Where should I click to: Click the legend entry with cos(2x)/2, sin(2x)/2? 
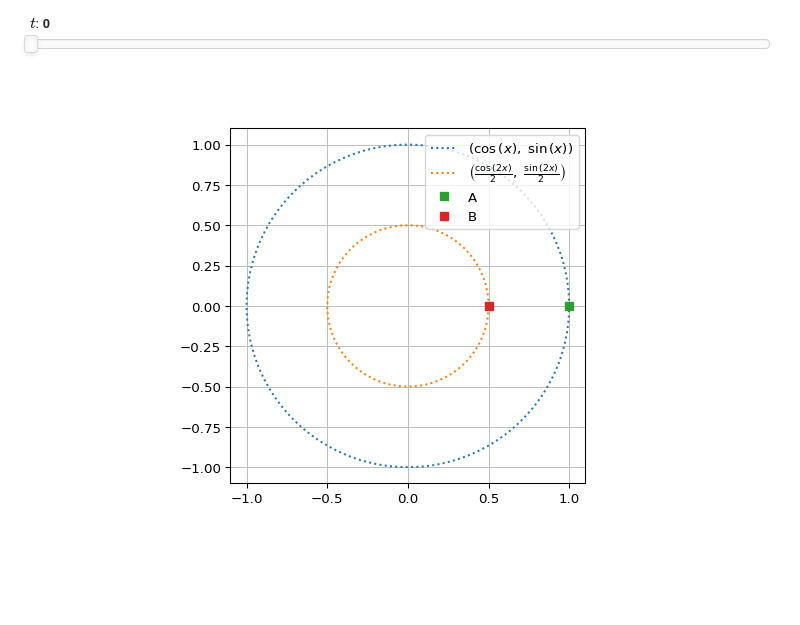coord(498,173)
